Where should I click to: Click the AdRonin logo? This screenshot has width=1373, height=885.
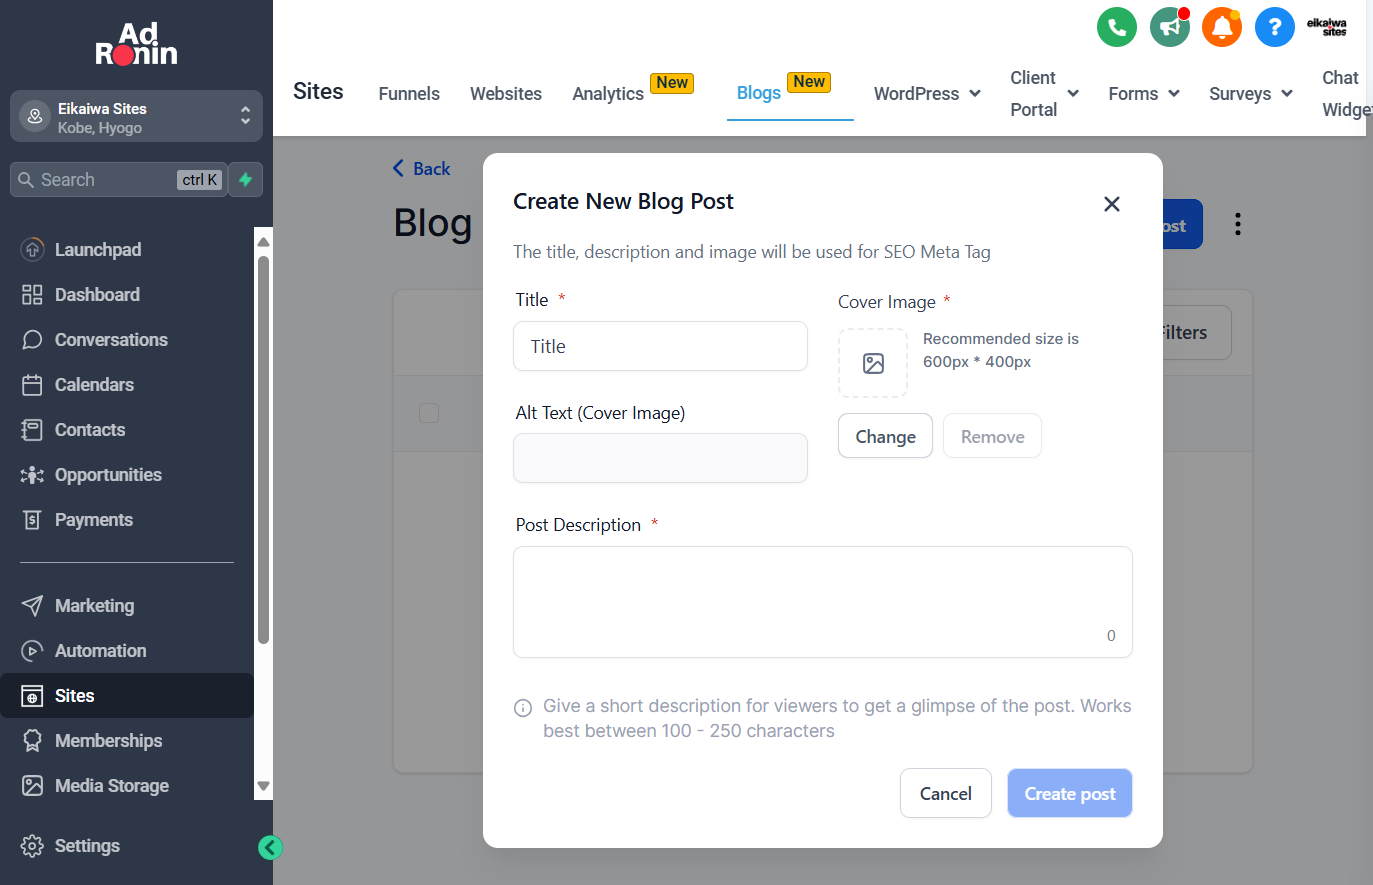136,44
